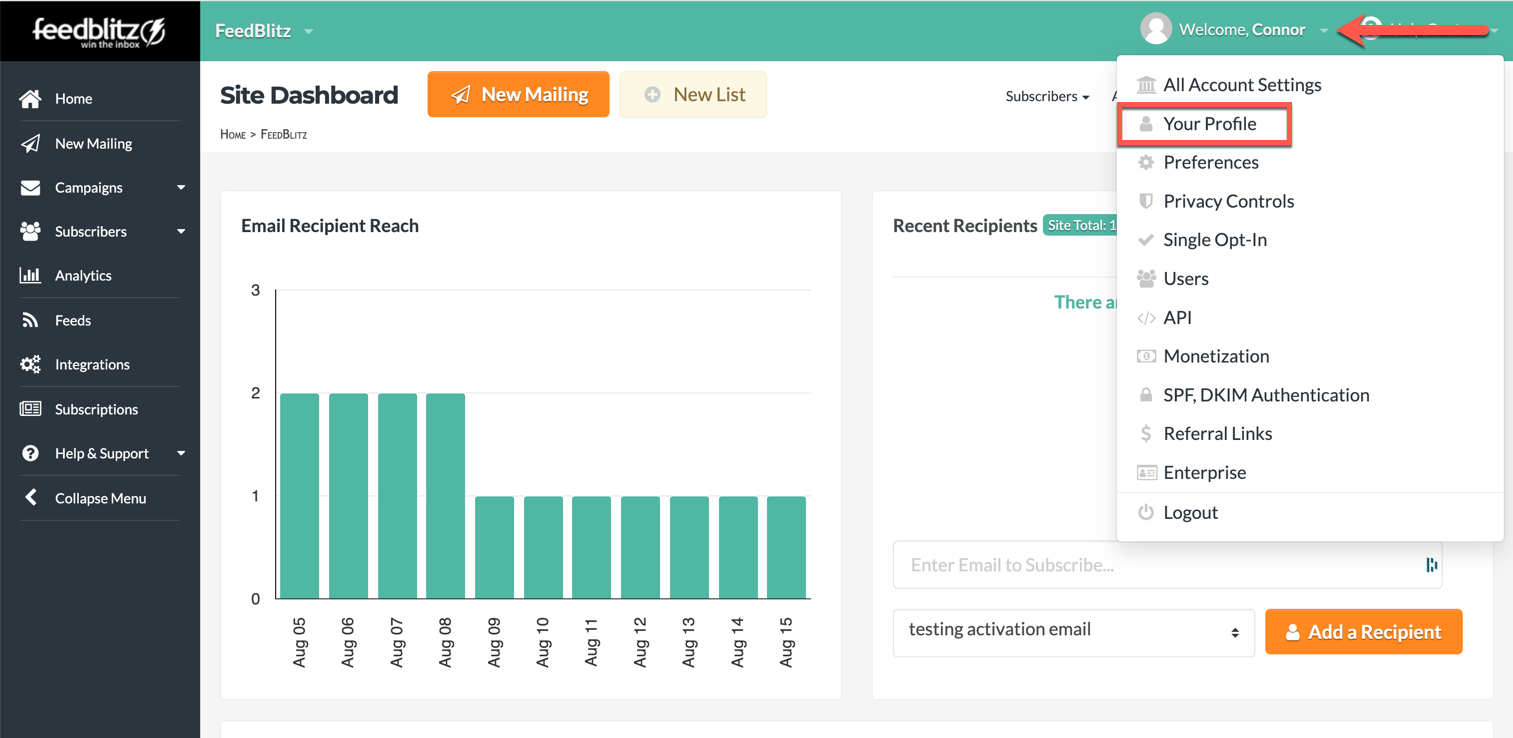Click the orange New Mailing button
This screenshot has height=738, width=1513.
click(518, 94)
